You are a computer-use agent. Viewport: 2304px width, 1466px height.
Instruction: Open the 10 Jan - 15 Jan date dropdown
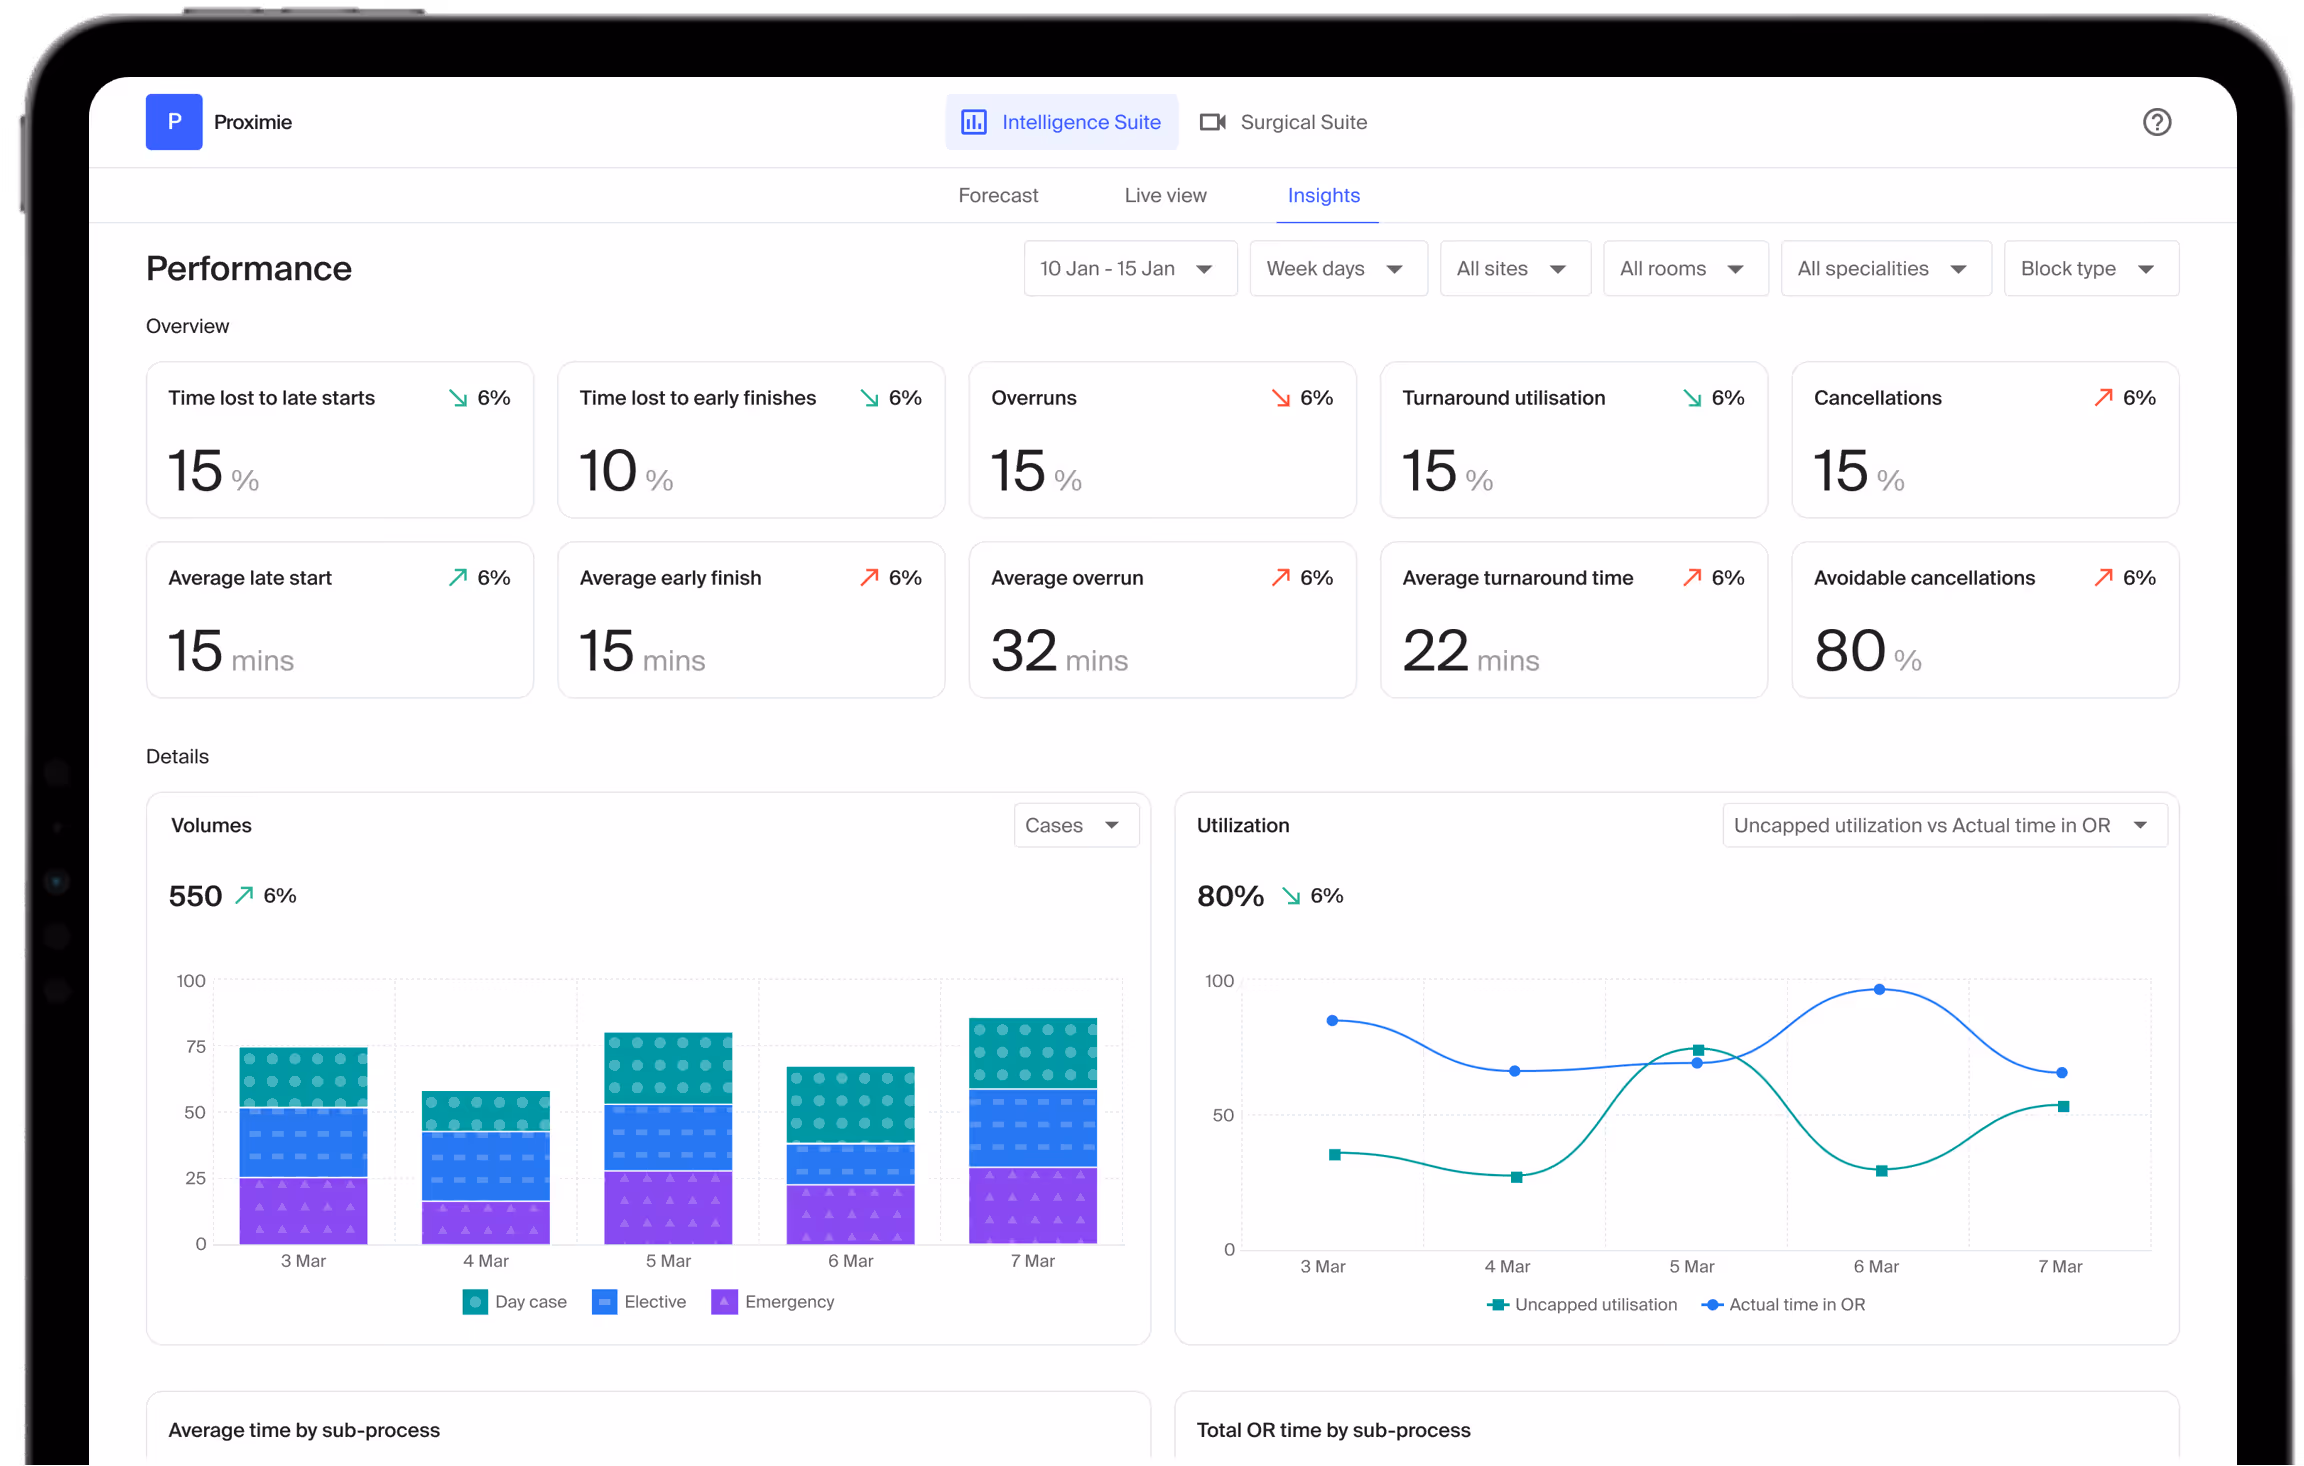pyautogui.click(x=1129, y=269)
